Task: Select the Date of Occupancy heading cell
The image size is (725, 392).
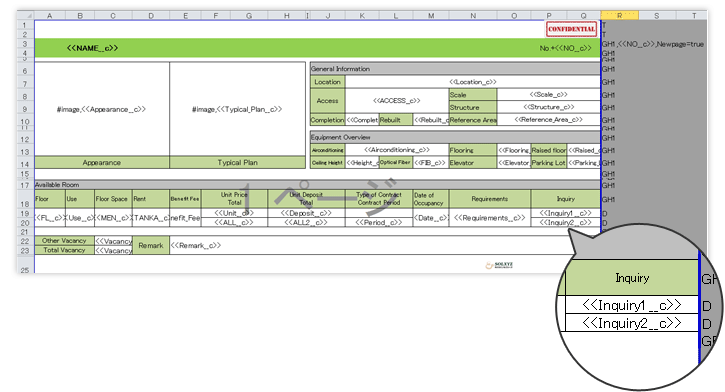Action: click(430, 199)
